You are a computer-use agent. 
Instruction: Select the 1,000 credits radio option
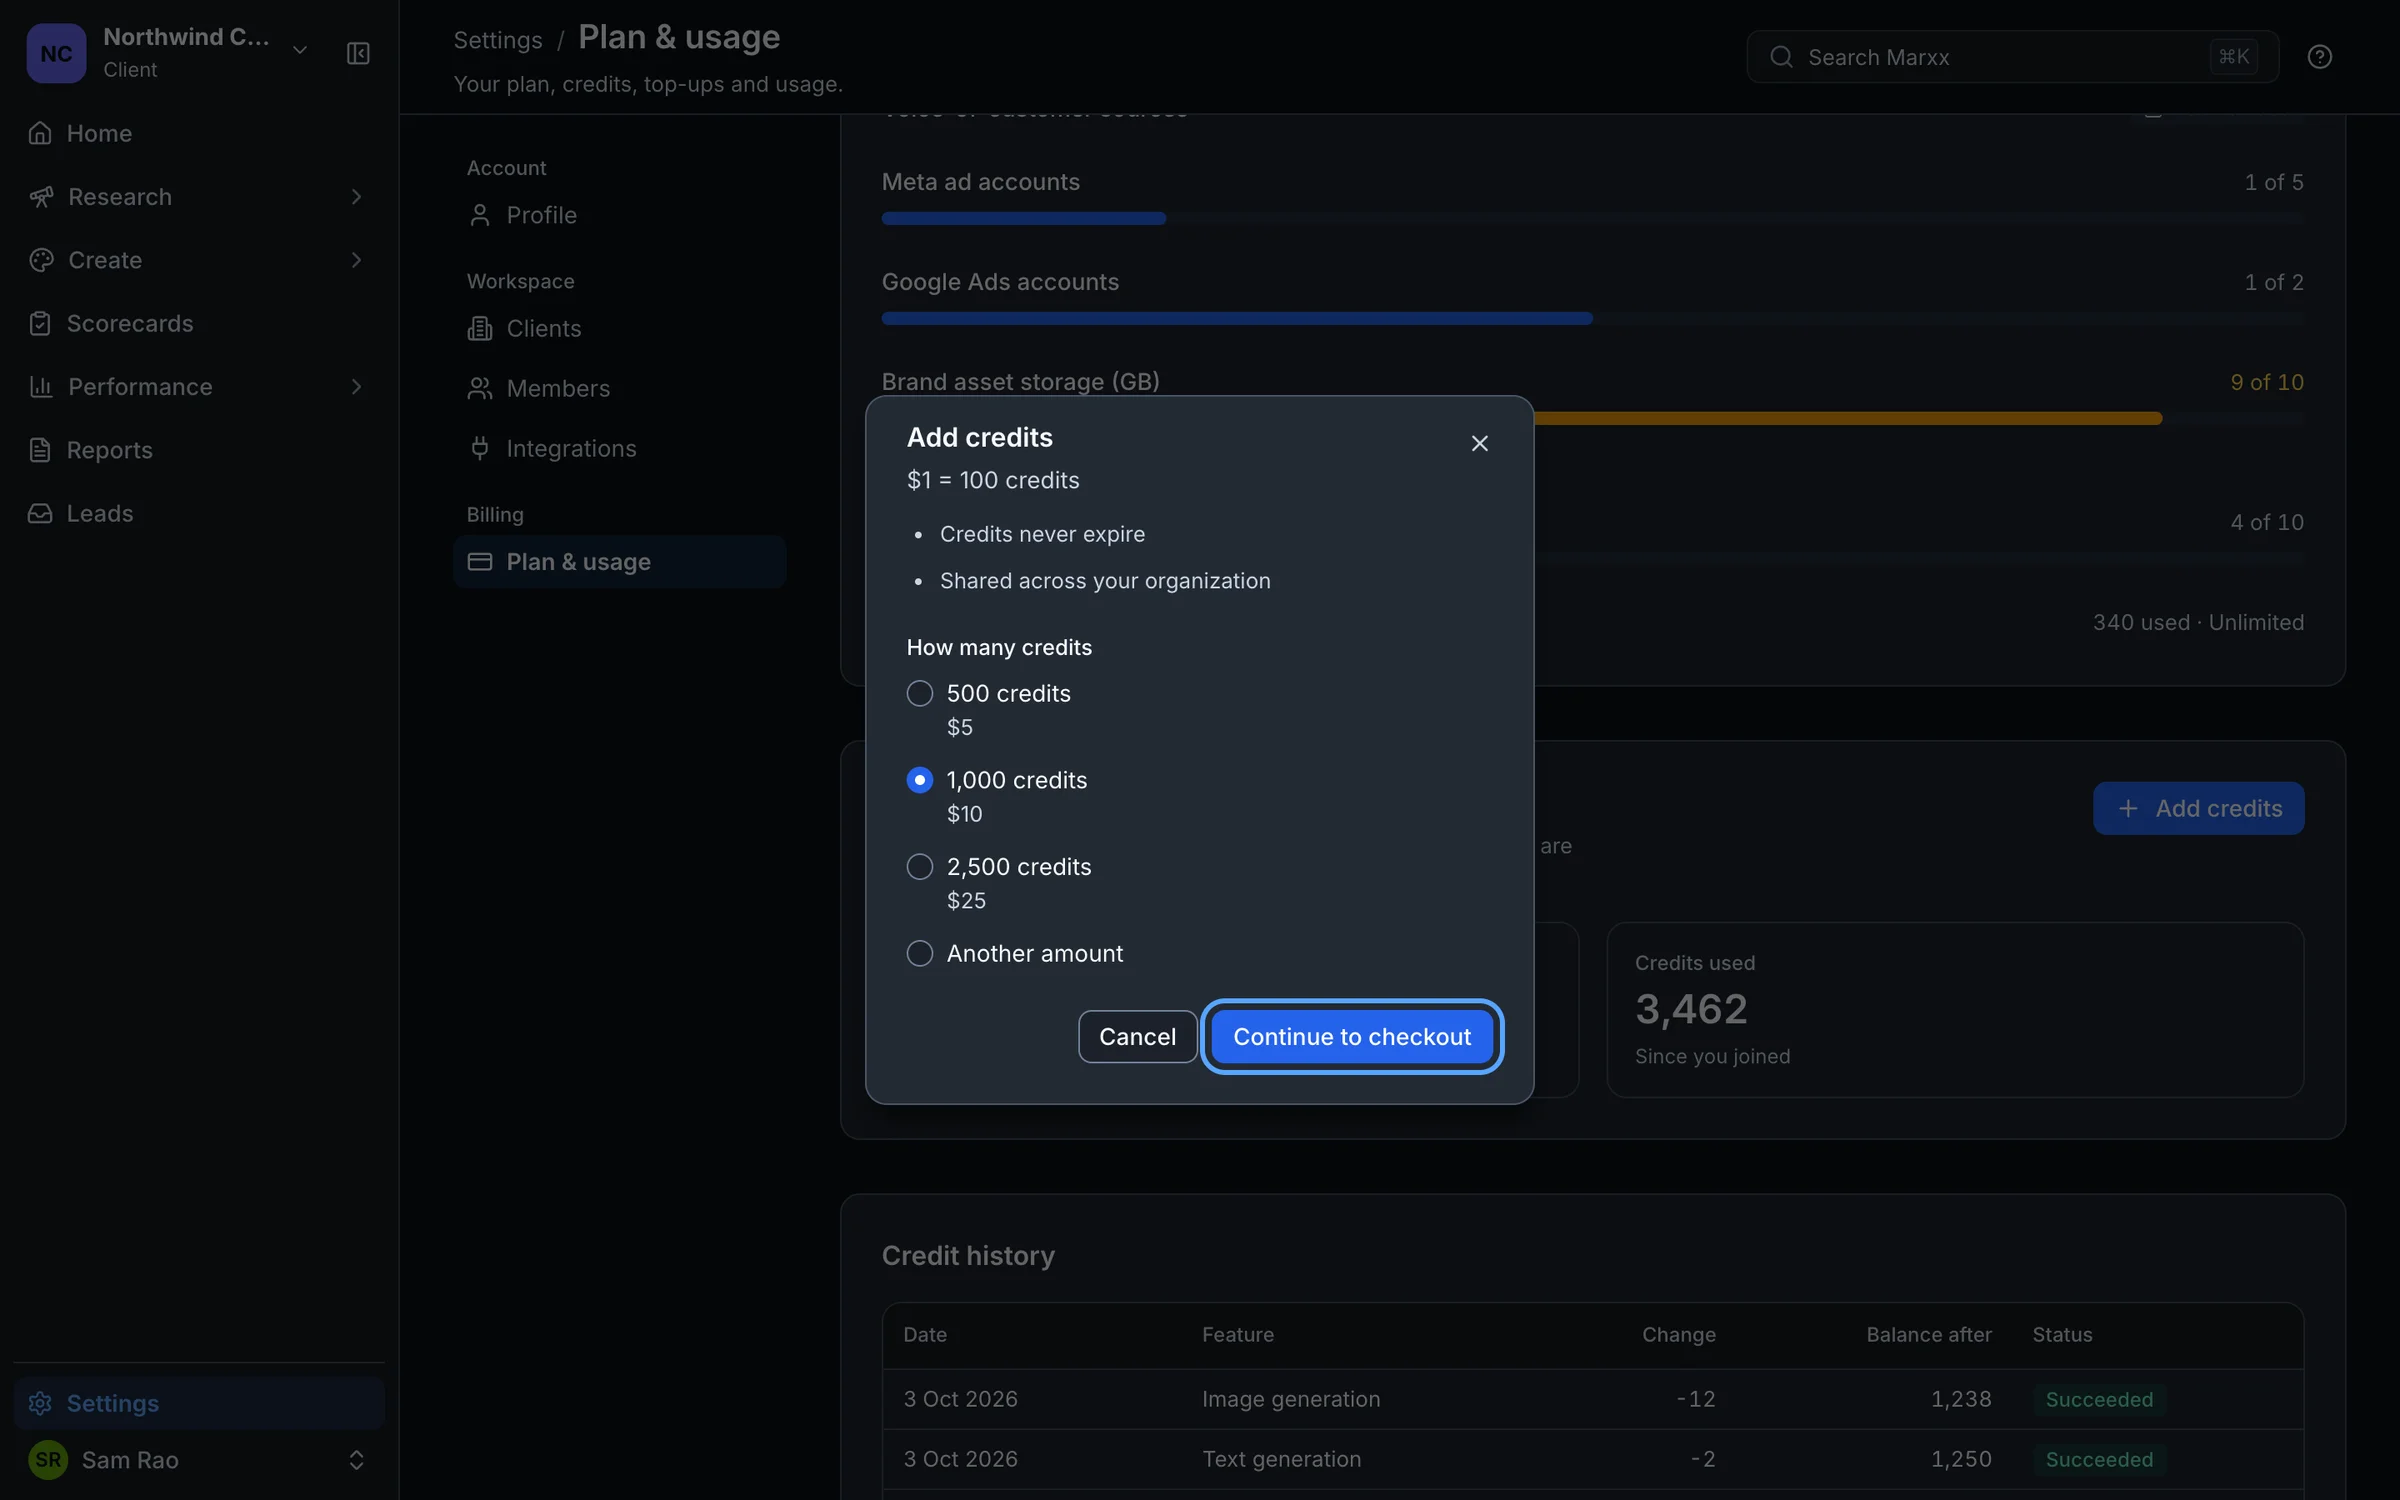(919, 780)
